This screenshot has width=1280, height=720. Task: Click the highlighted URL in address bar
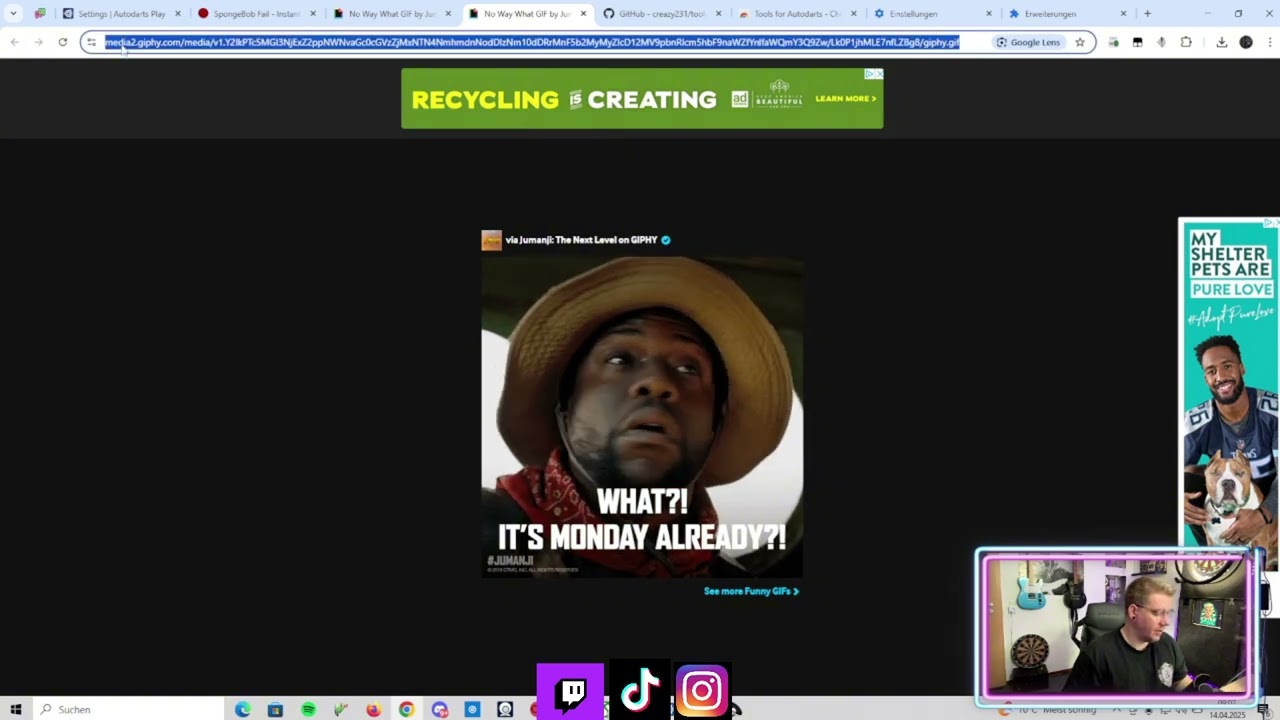[x=532, y=42]
